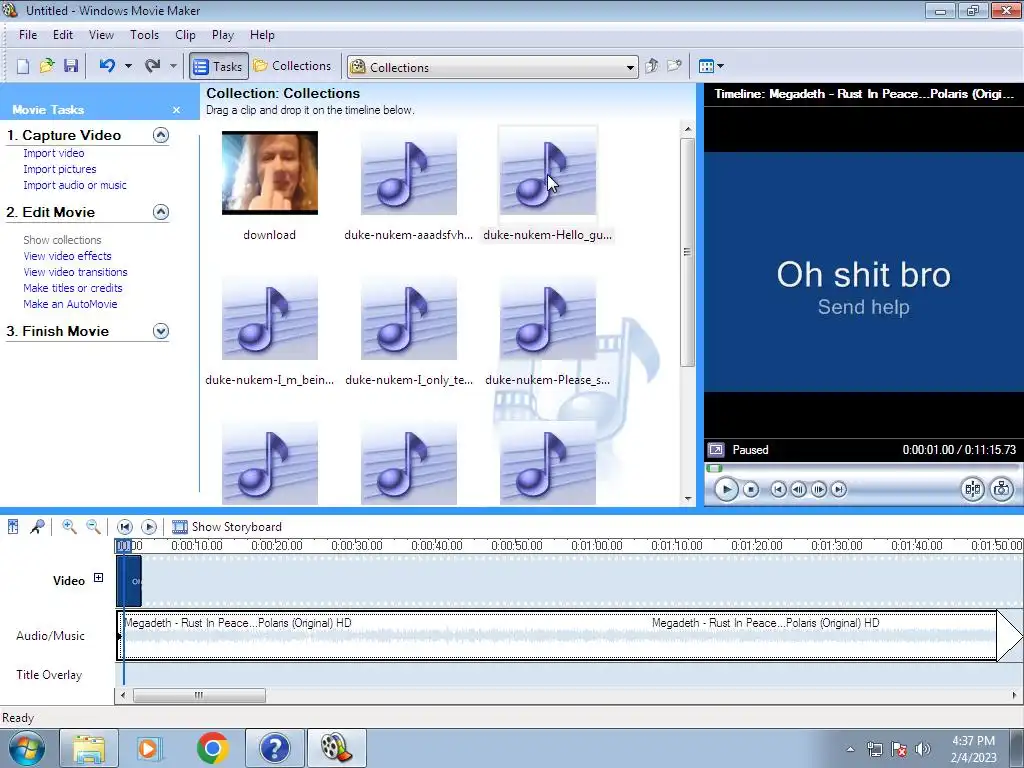
Task: Click View video transitions link
Action: pos(75,272)
